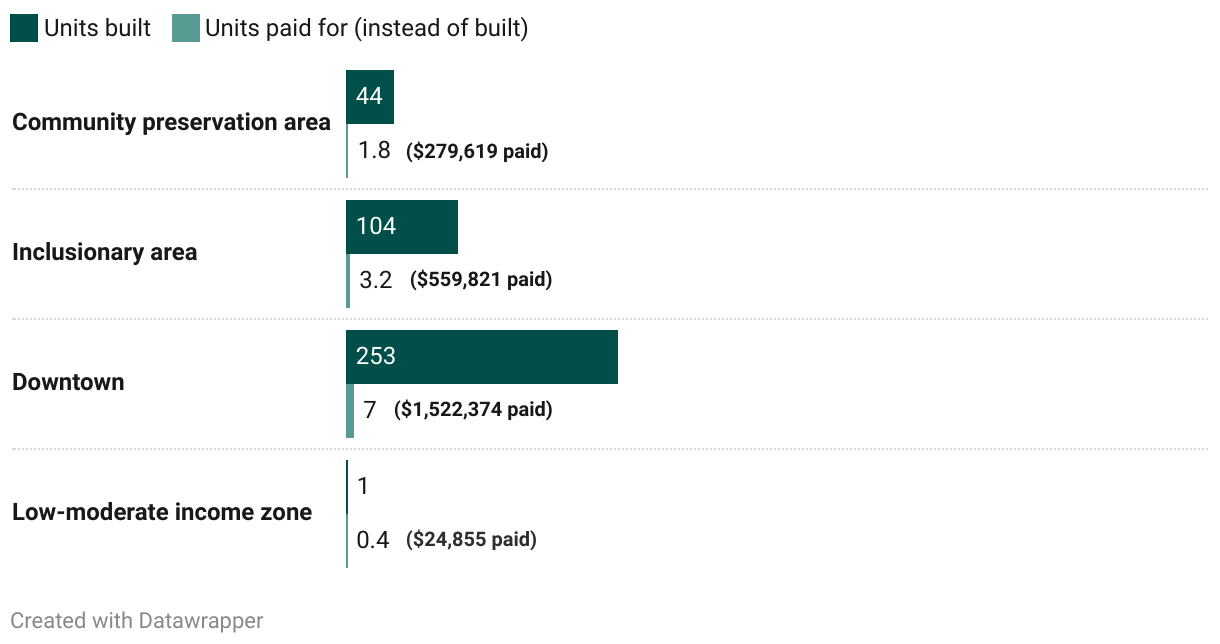Click the $24,855 paid annotation
This screenshot has width=1220, height=644.
click(x=471, y=540)
